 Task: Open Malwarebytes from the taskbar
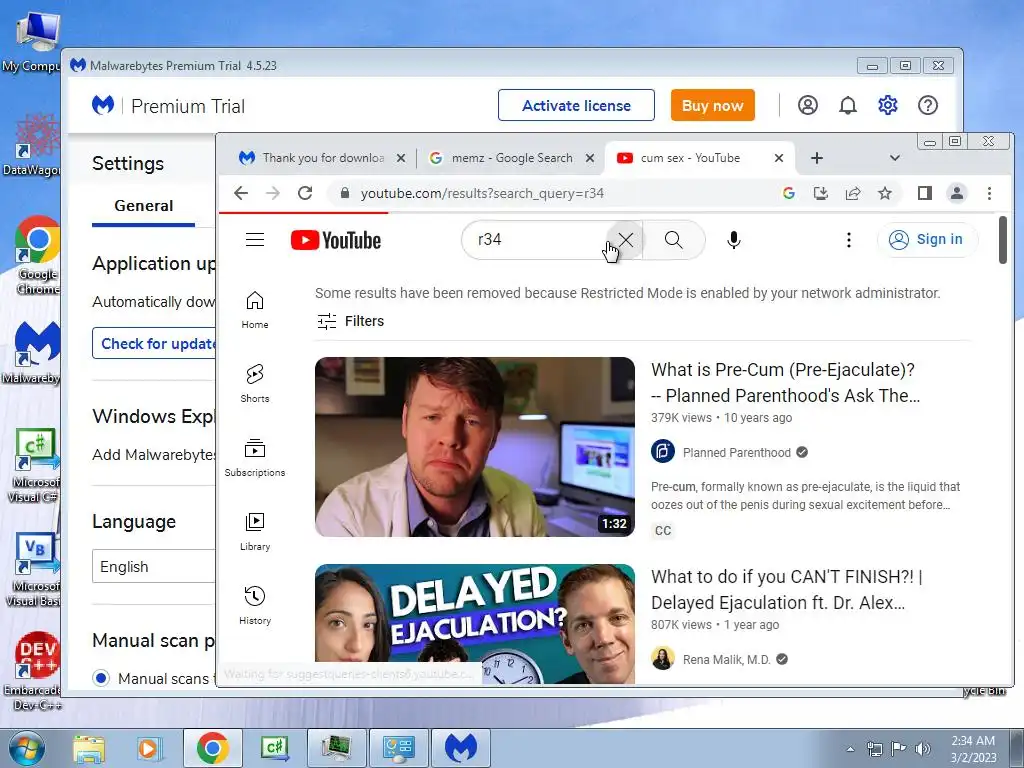460,748
